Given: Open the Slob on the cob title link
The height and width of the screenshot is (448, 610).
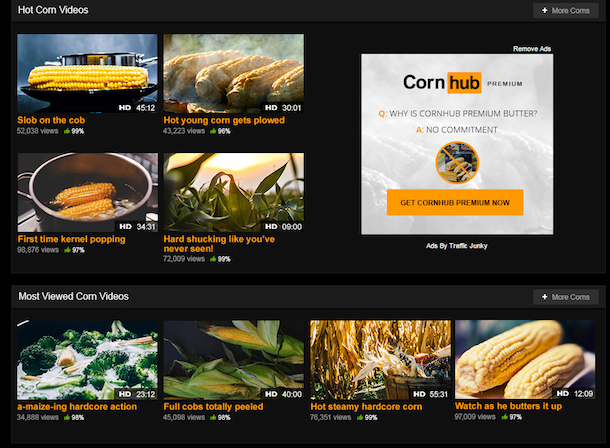Looking at the screenshot, I should (51, 120).
